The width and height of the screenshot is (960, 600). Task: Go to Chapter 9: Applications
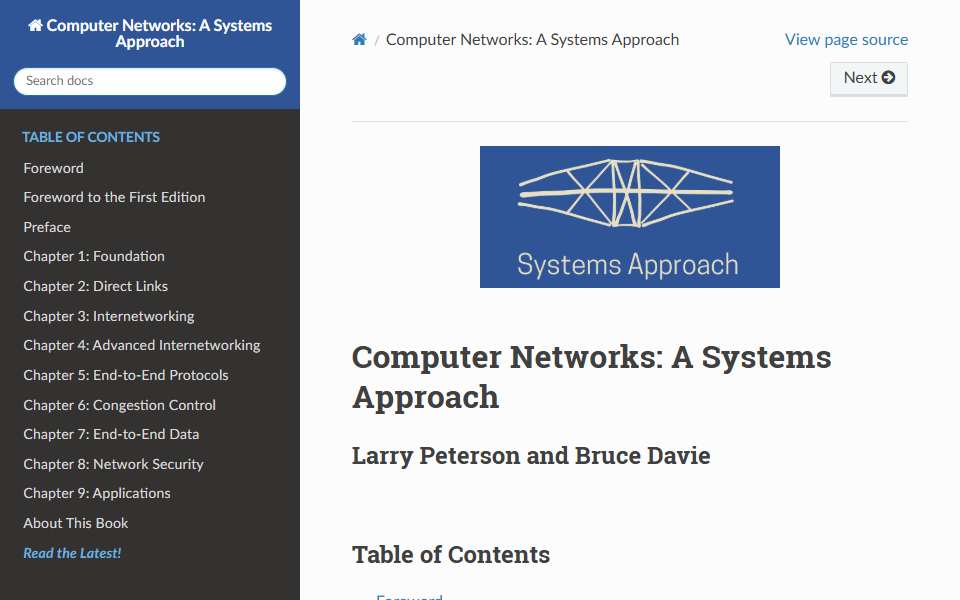coord(97,493)
